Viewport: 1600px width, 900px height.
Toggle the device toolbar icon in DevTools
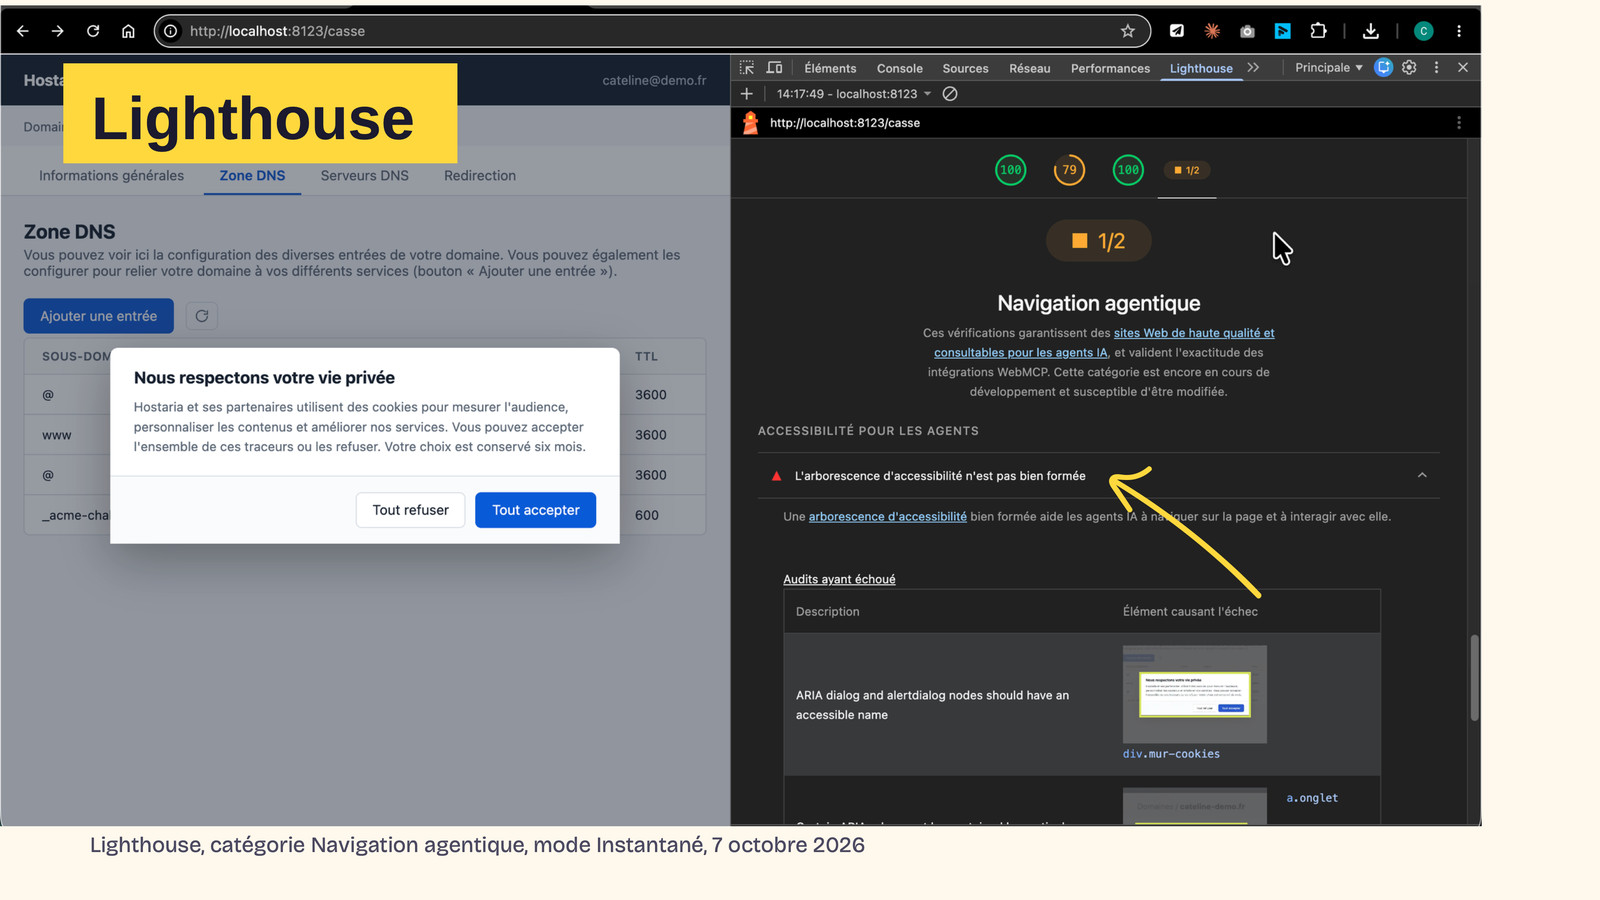click(774, 68)
